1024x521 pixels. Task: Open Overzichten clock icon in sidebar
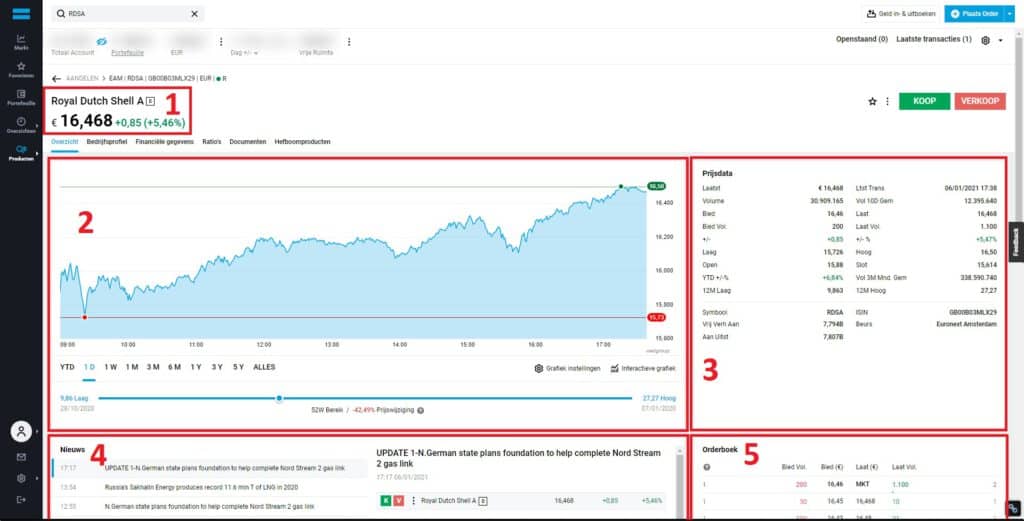(21, 122)
